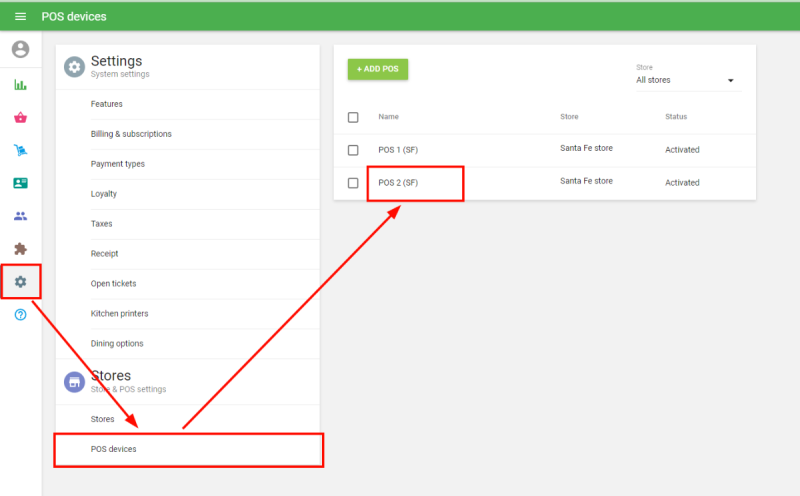The height and width of the screenshot is (496, 800).
Task: Open Kitchen printers settings
Action: [x=119, y=314]
